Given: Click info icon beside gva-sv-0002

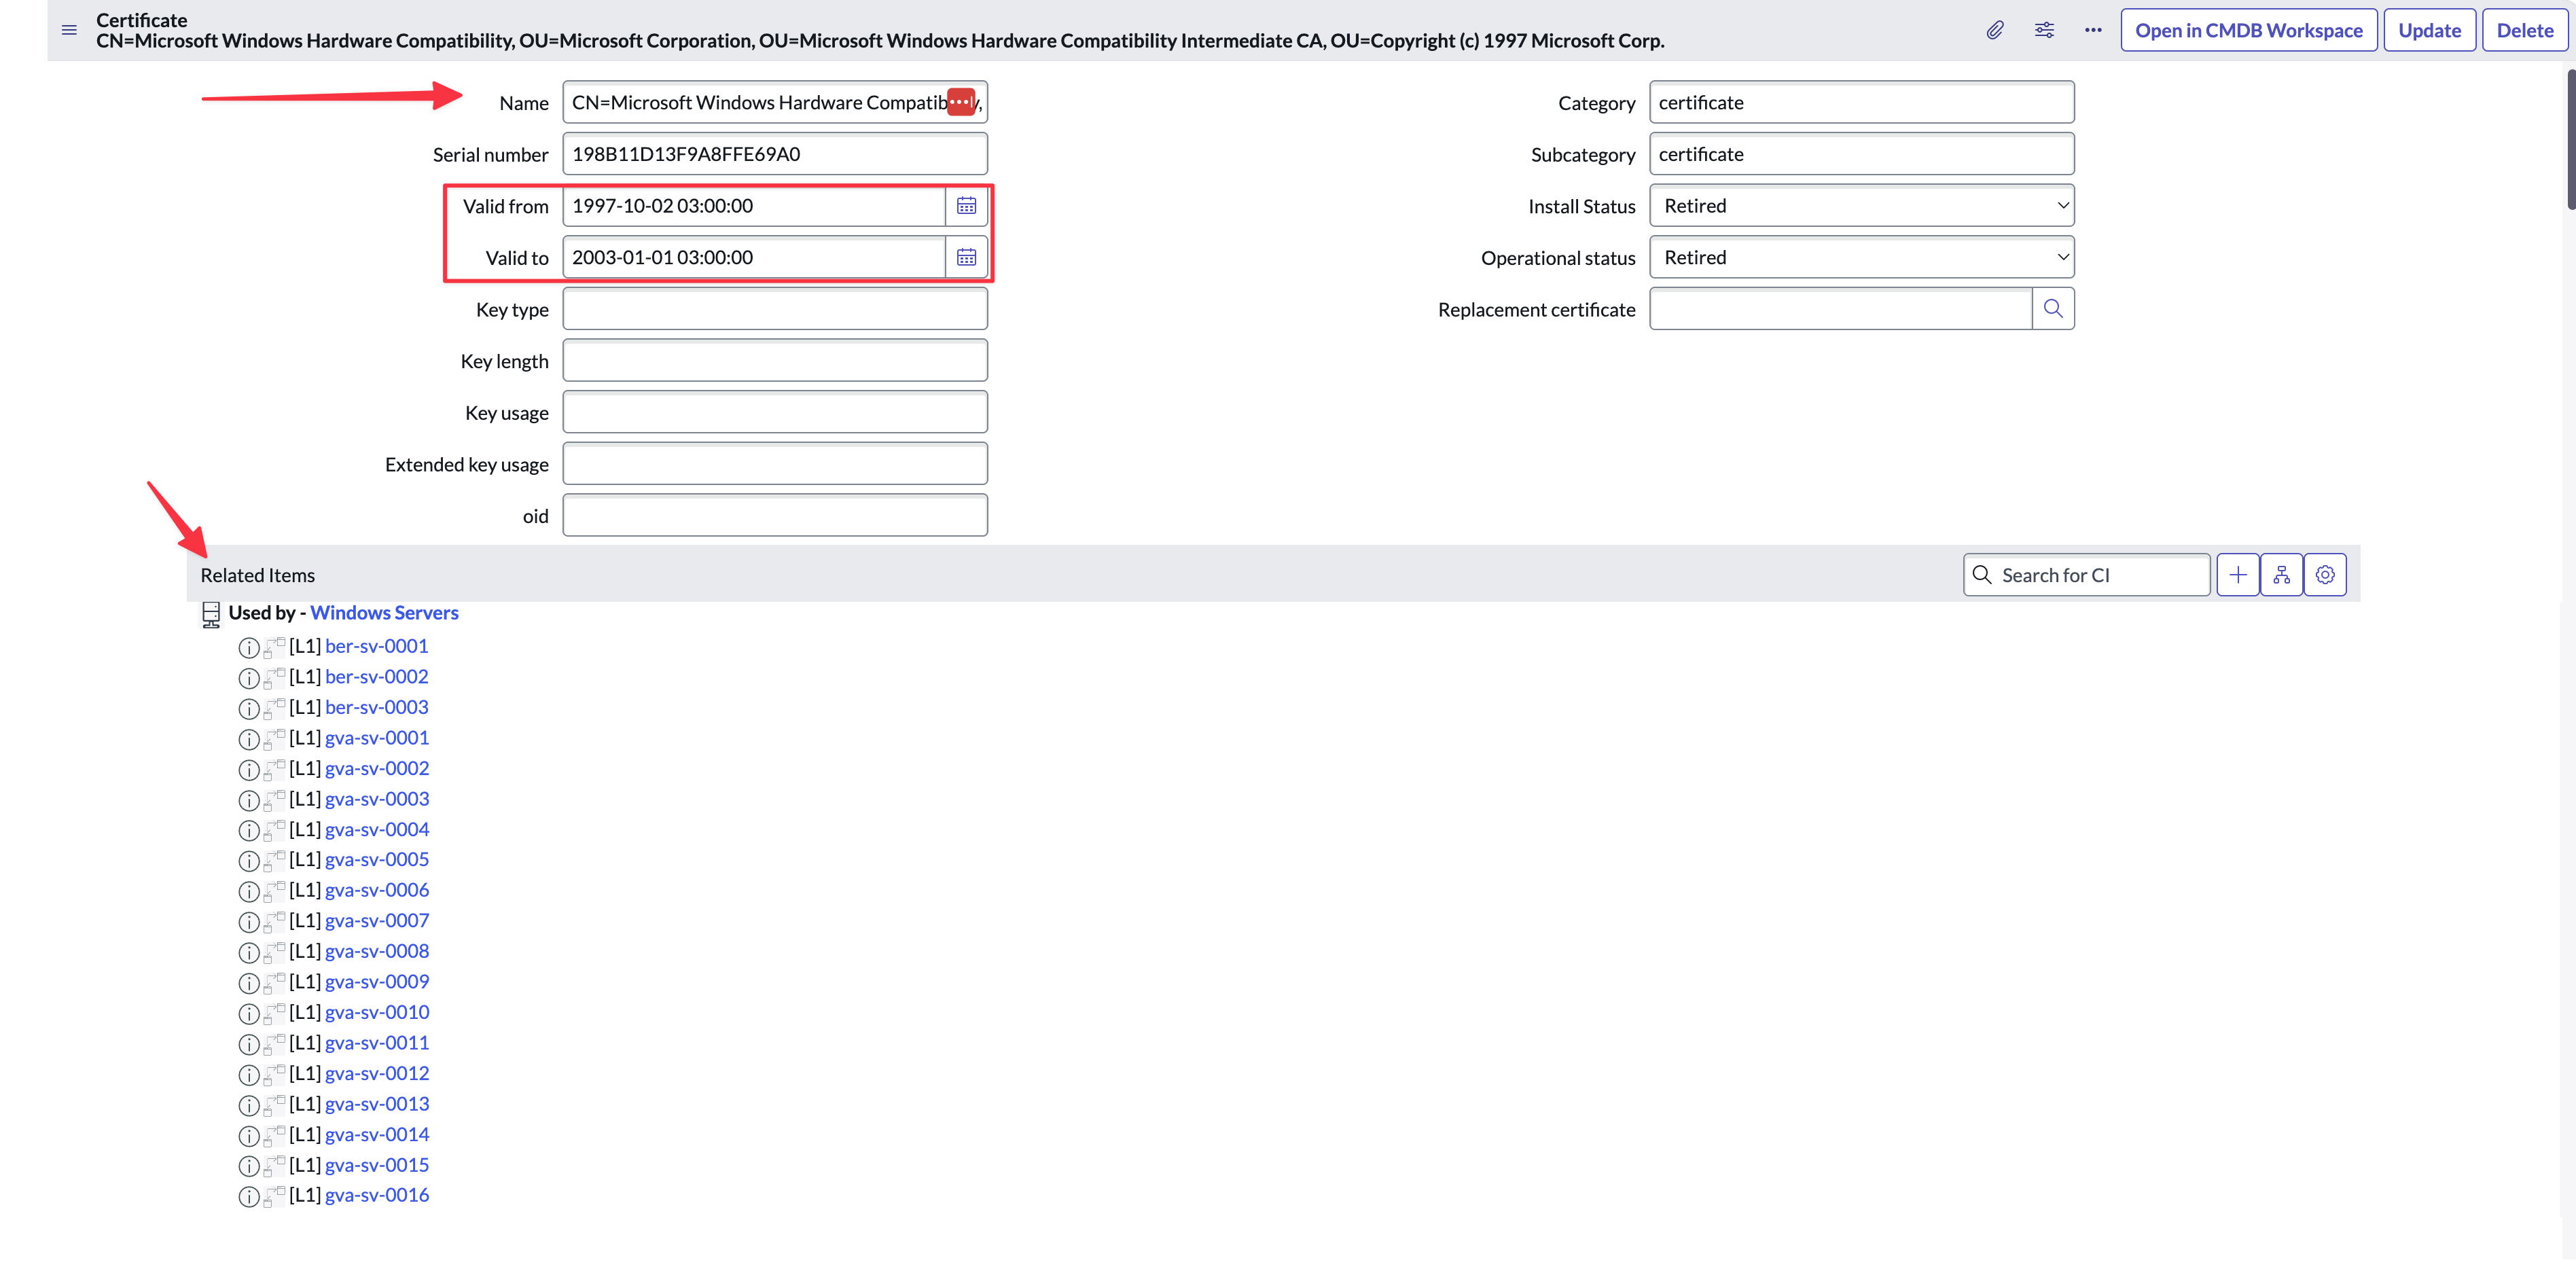Looking at the screenshot, I should [249, 769].
